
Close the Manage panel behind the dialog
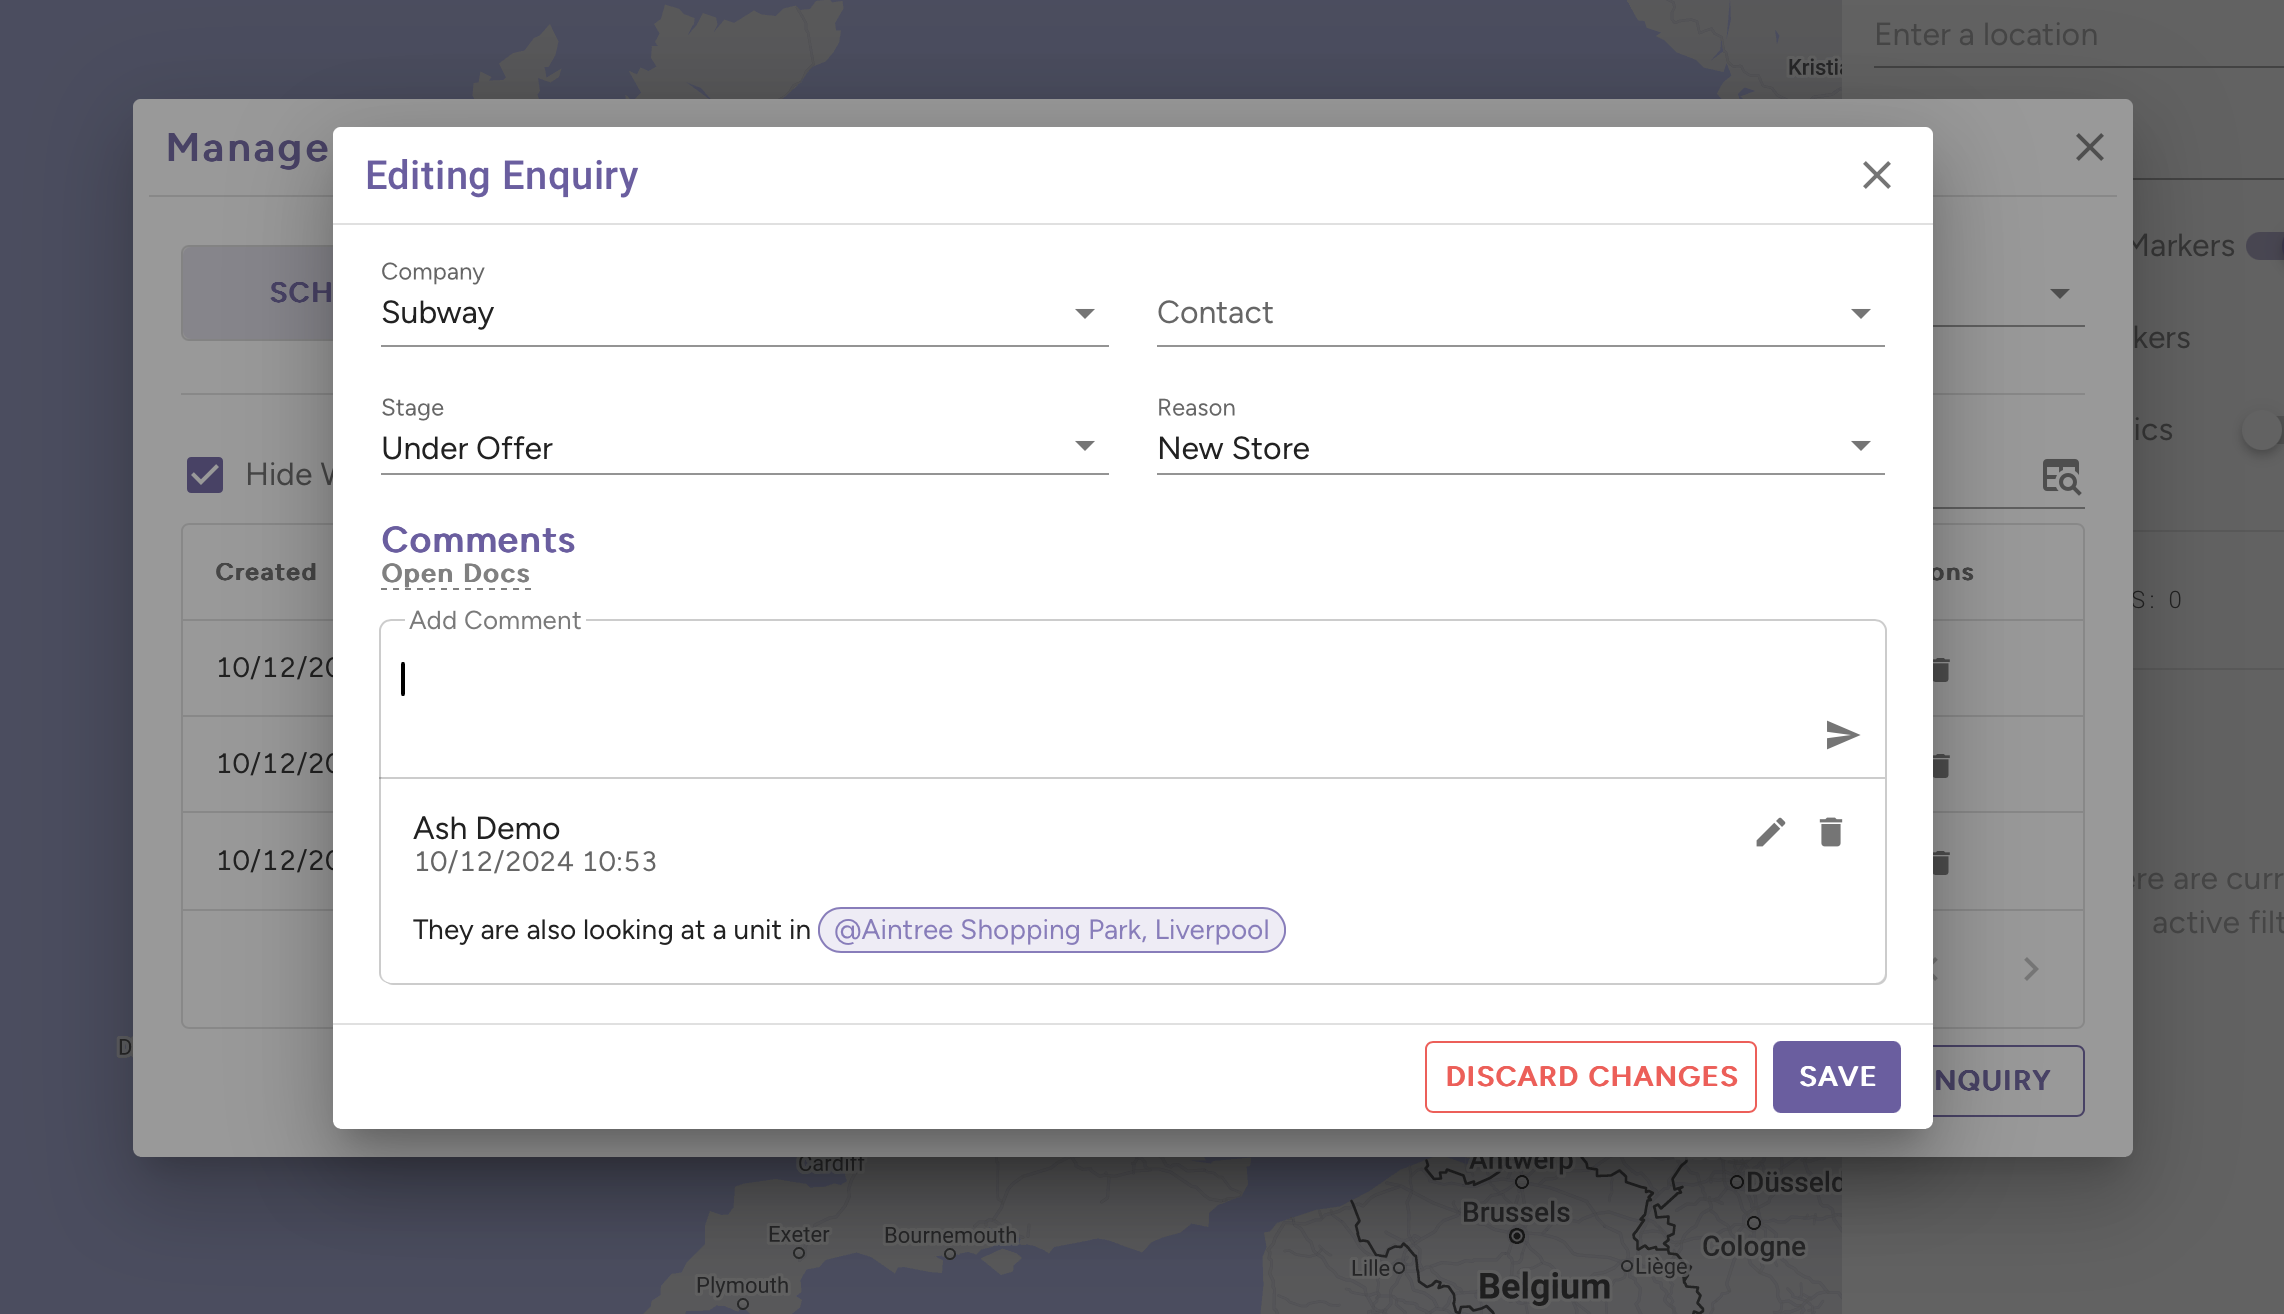point(2089,147)
